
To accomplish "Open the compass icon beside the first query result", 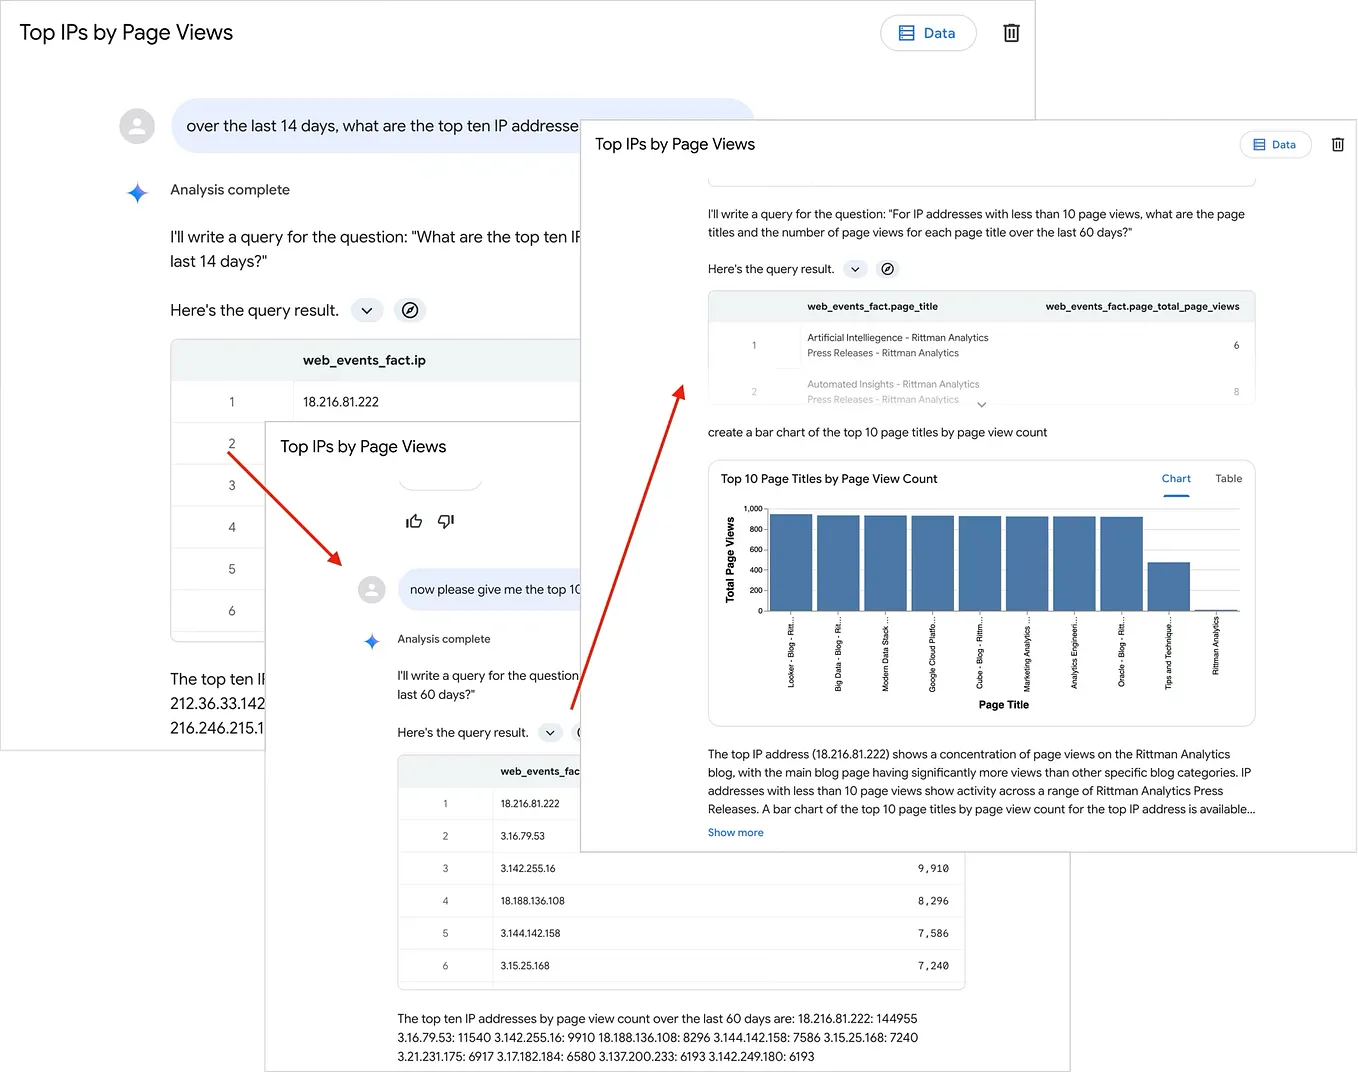I will (410, 310).
